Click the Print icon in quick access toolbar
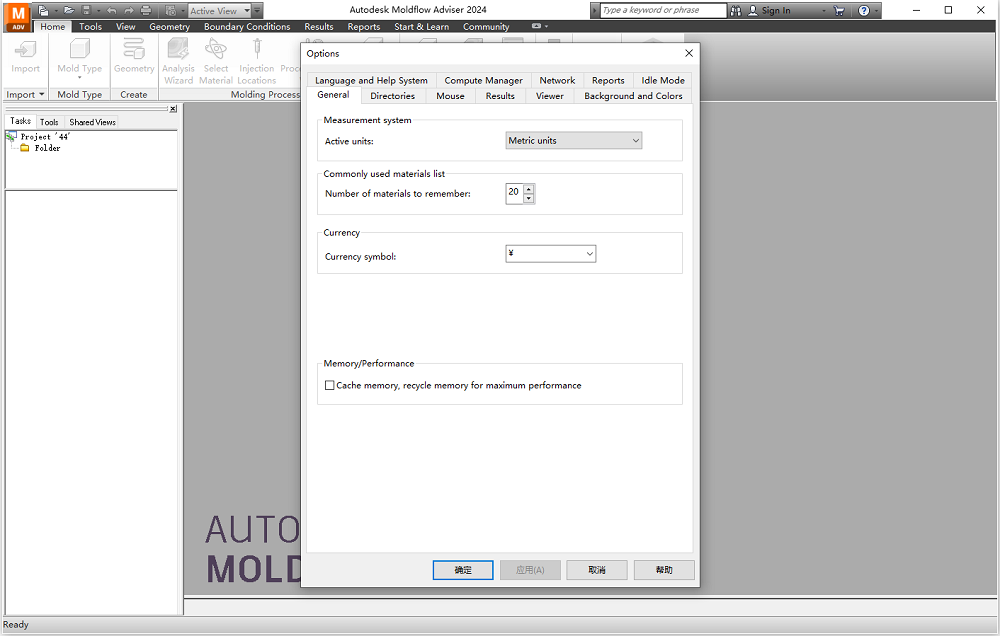The height and width of the screenshot is (636, 1000). (146, 11)
